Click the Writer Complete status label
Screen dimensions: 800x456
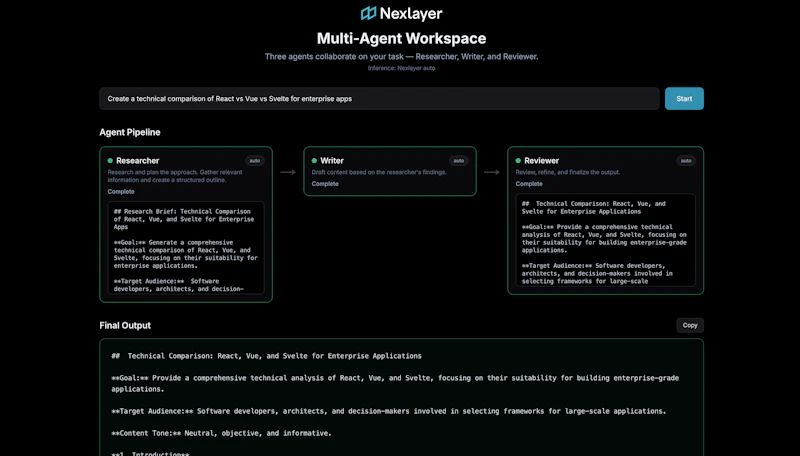point(325,184)
